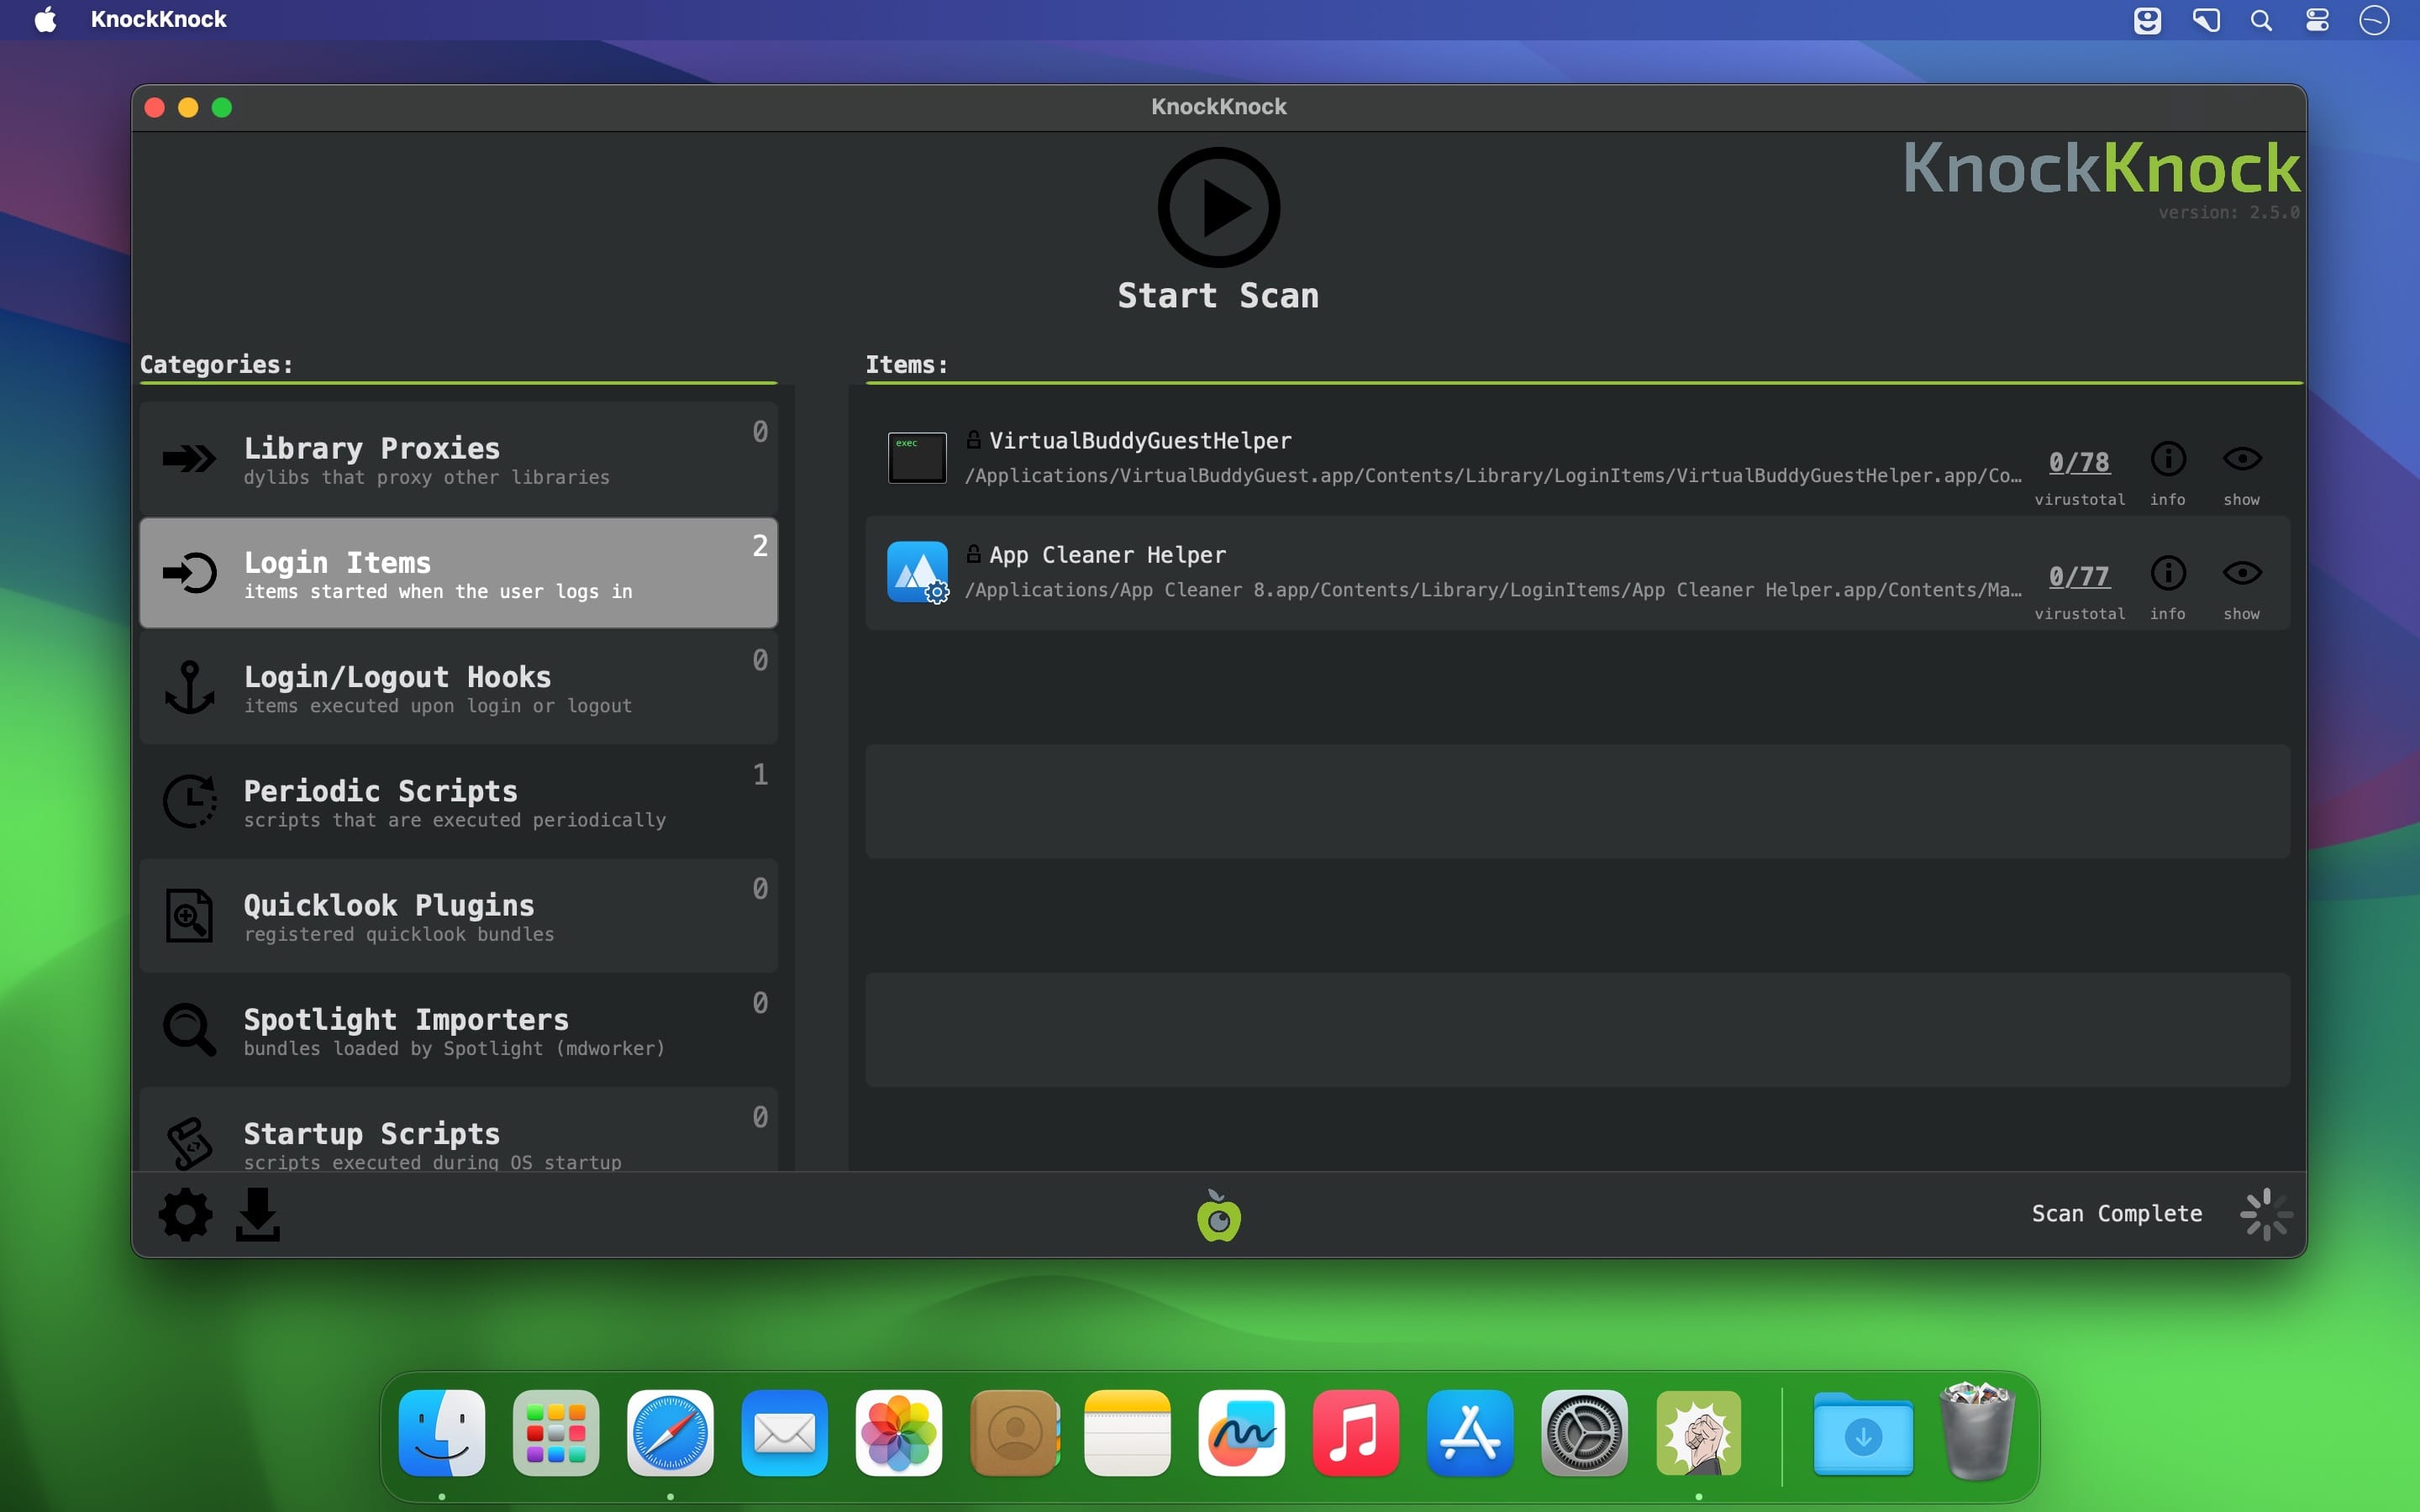
Task: Open Spotlight search in menu bar
Action: pos(2261,20)
